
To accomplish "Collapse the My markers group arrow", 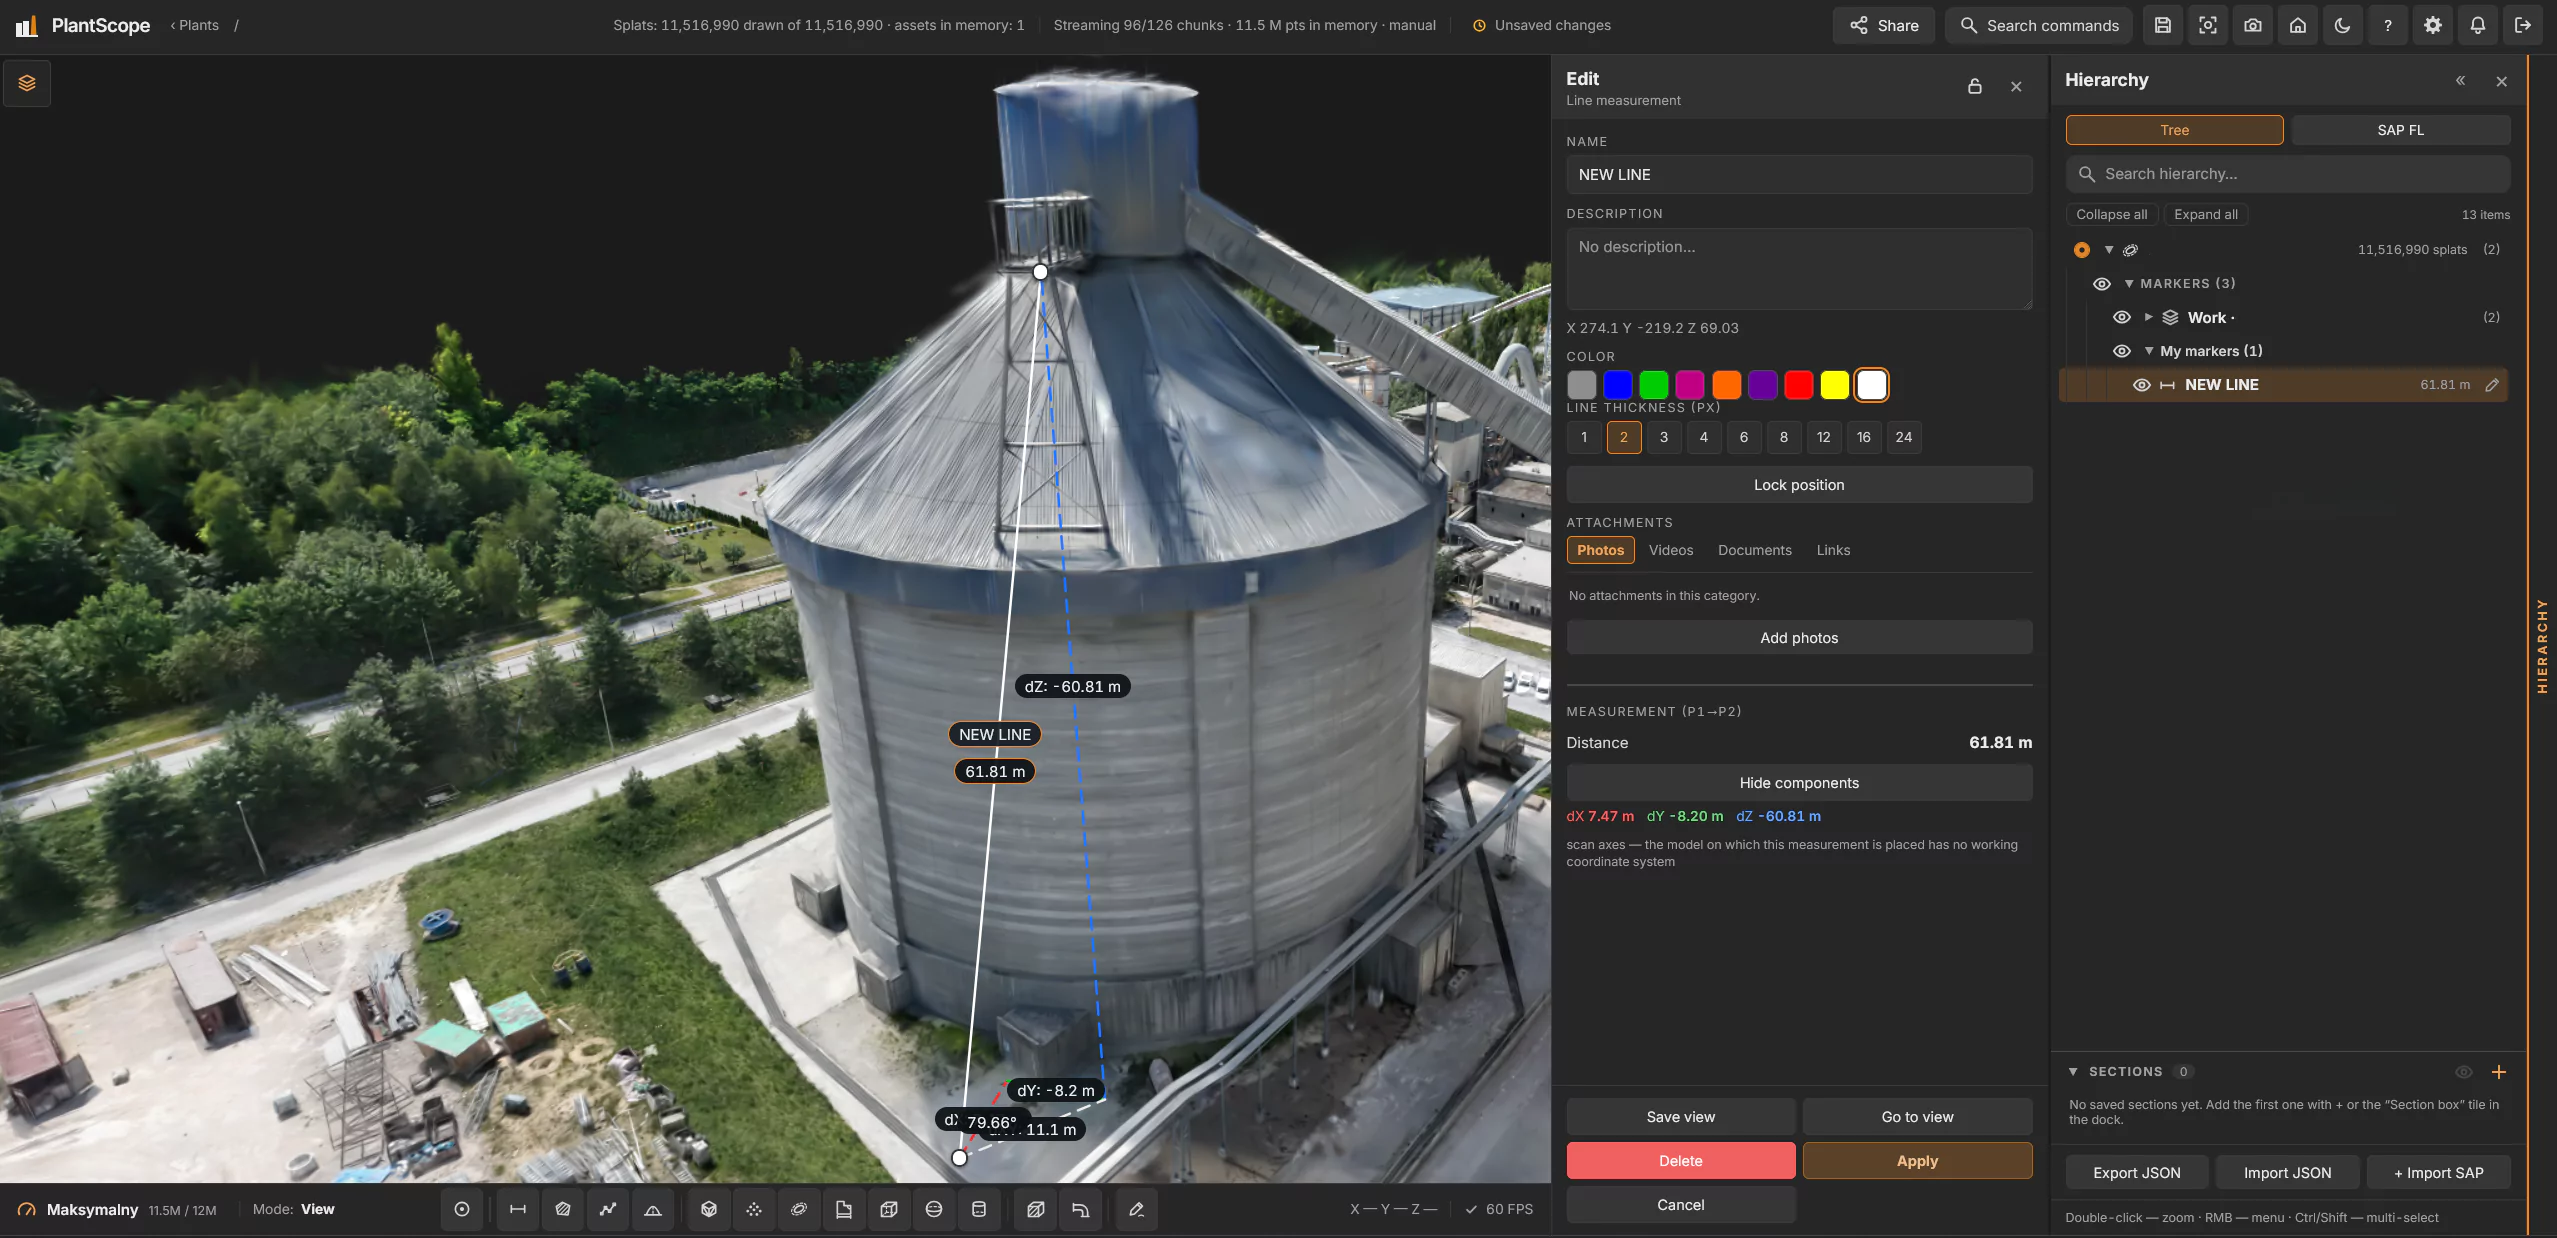I will tap(2149, 351).
